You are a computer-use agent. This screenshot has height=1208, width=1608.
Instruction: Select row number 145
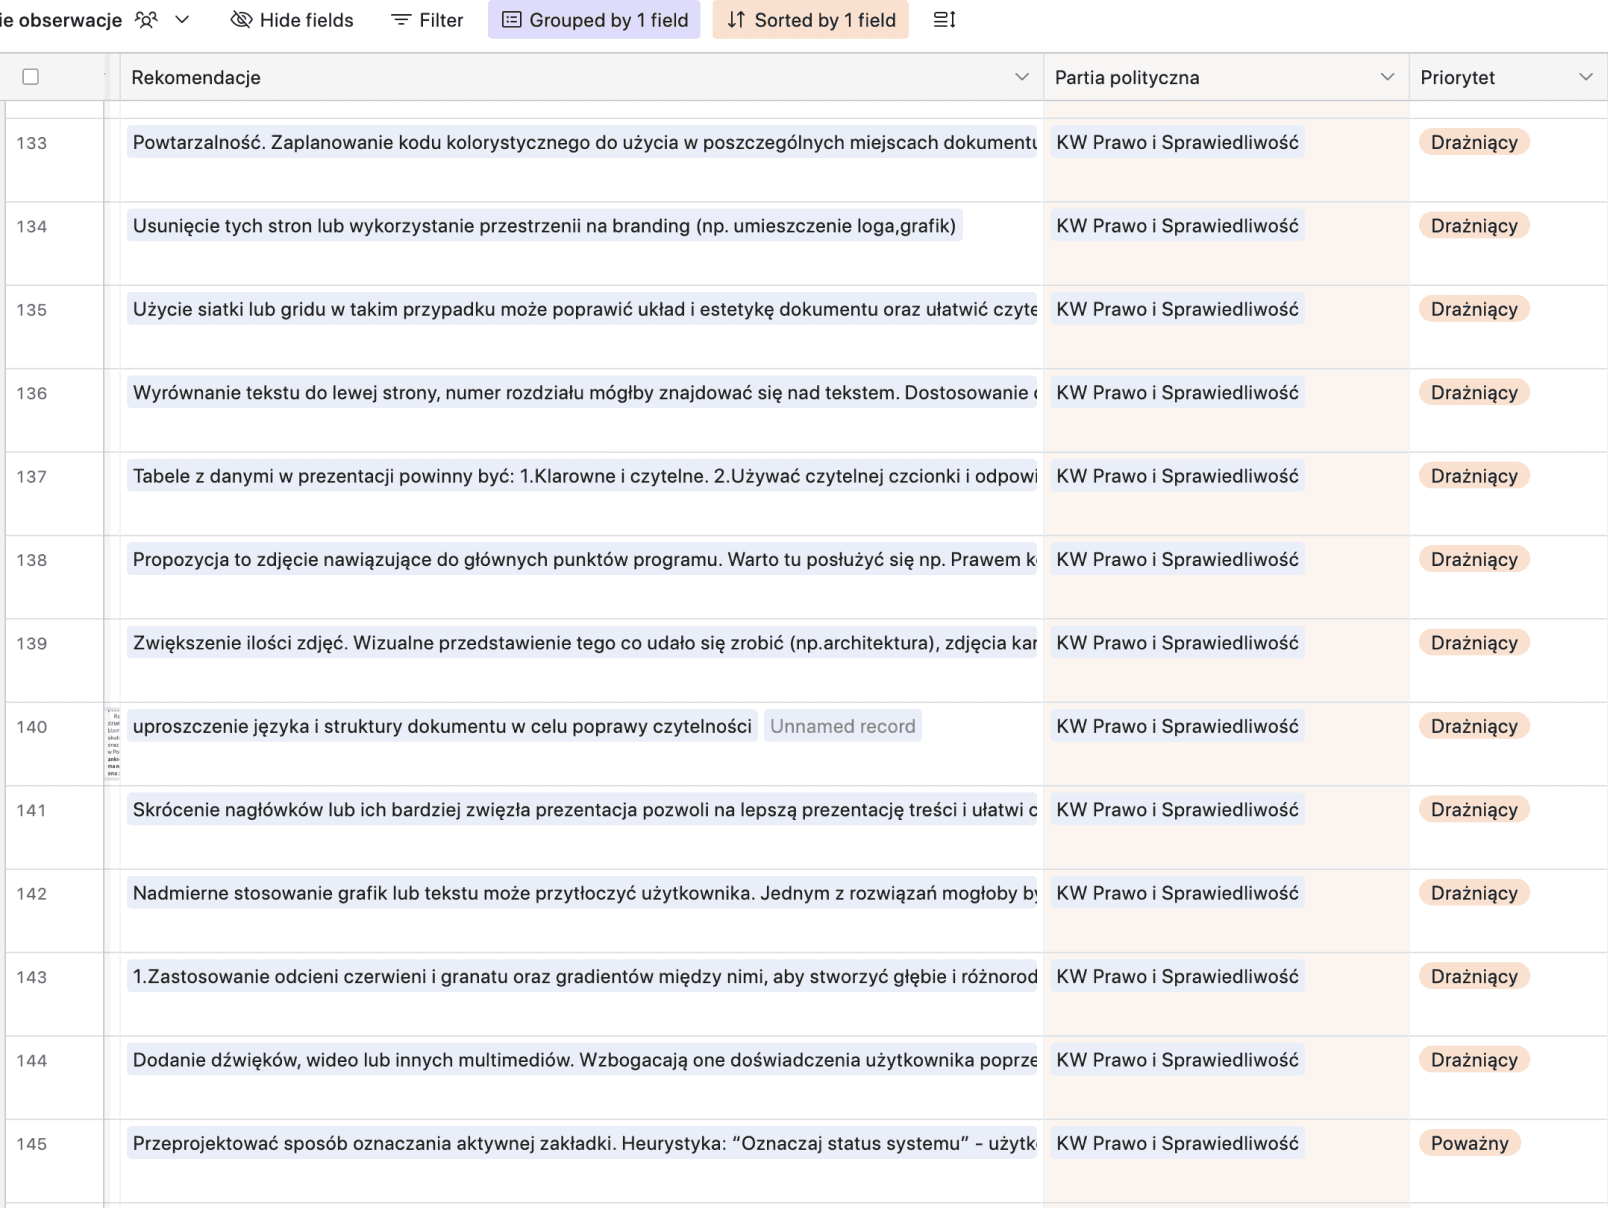32,1144
